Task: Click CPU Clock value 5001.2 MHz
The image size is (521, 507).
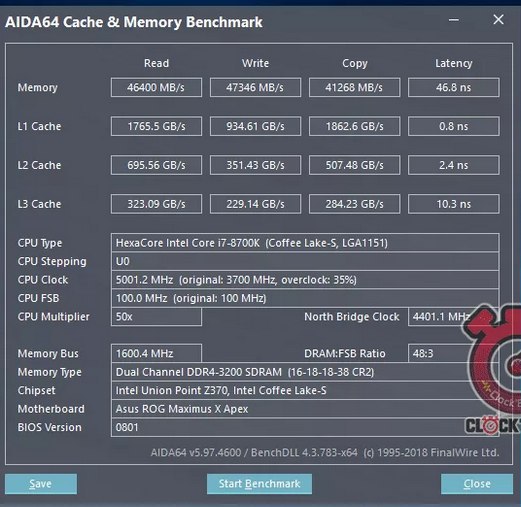Action: [x=305, y=280]
